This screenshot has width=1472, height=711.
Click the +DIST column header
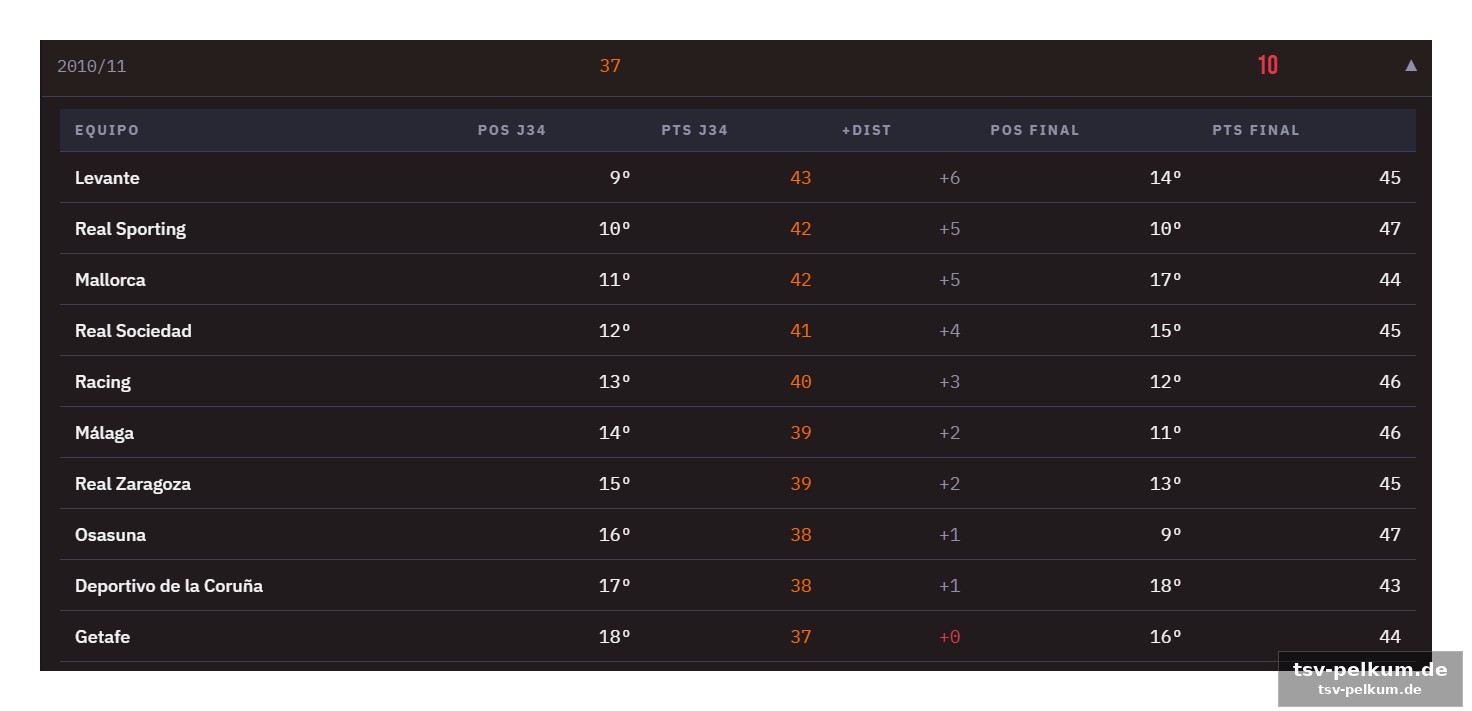pos(866,130)
